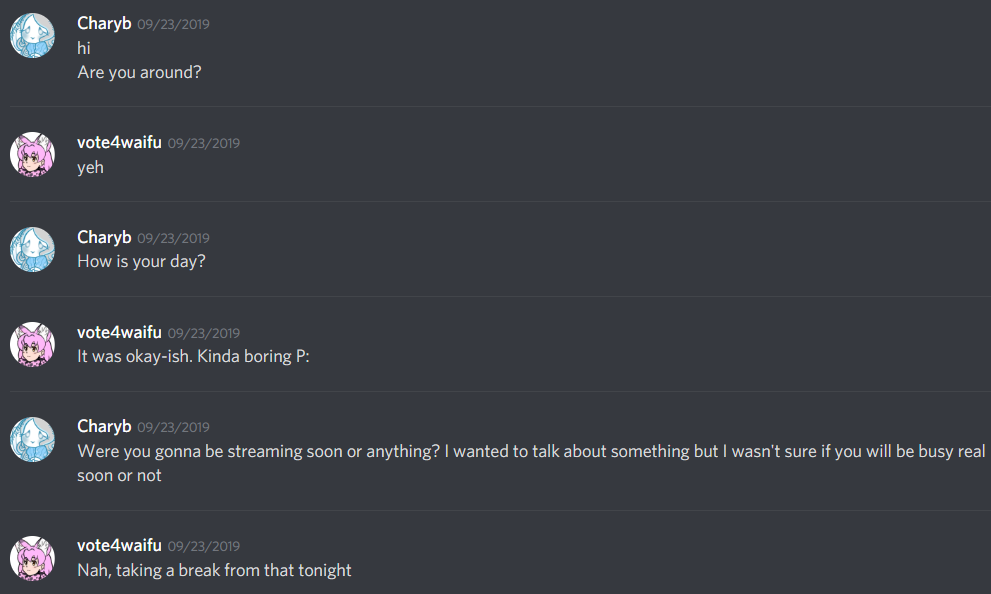Click the timestamp above "How is your day?"

[173, 238]
